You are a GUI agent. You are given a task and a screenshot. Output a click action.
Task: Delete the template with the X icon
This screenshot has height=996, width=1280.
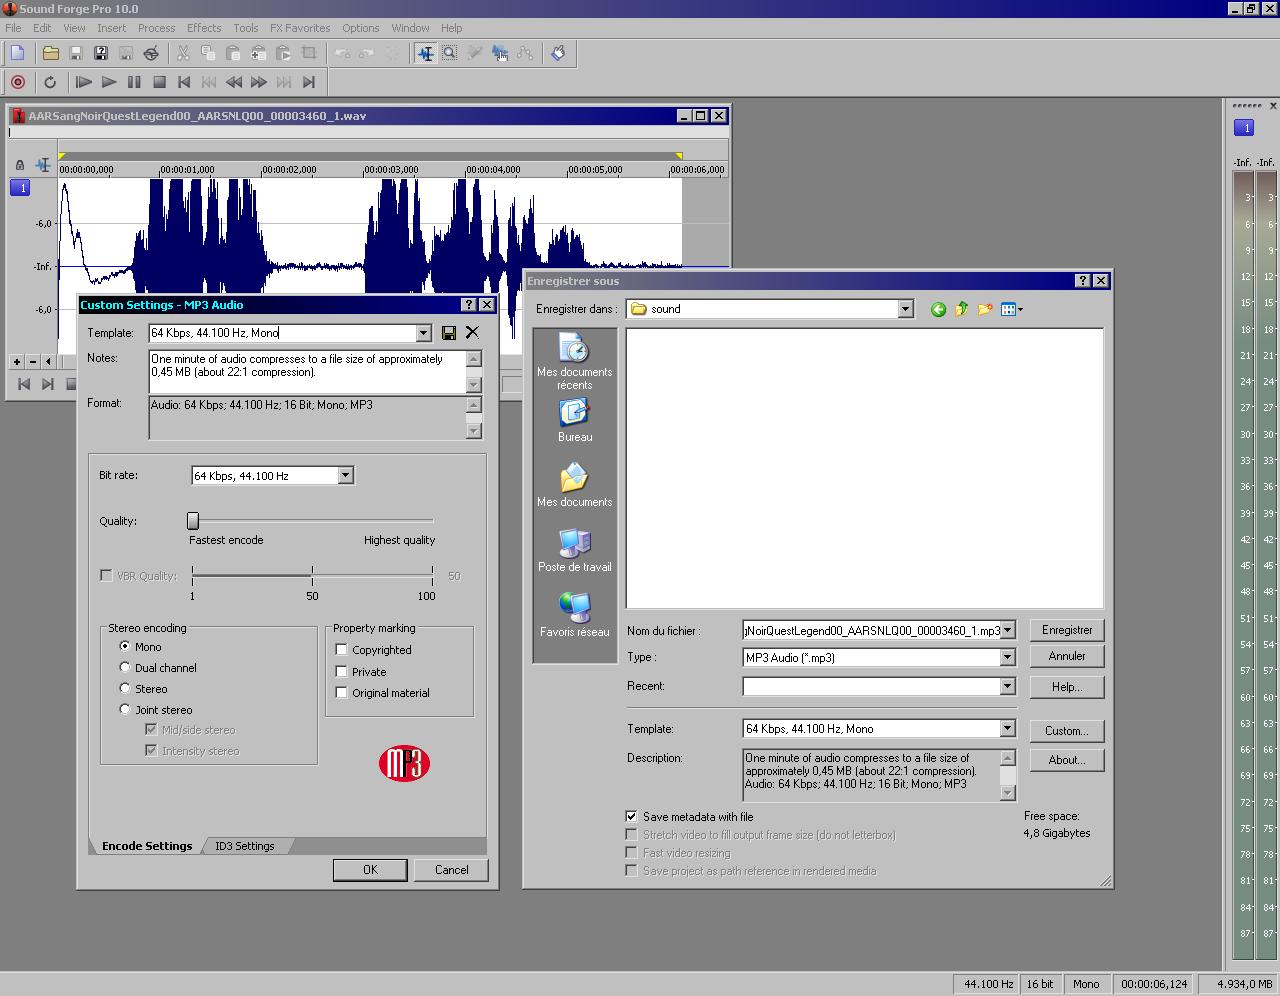472,332
